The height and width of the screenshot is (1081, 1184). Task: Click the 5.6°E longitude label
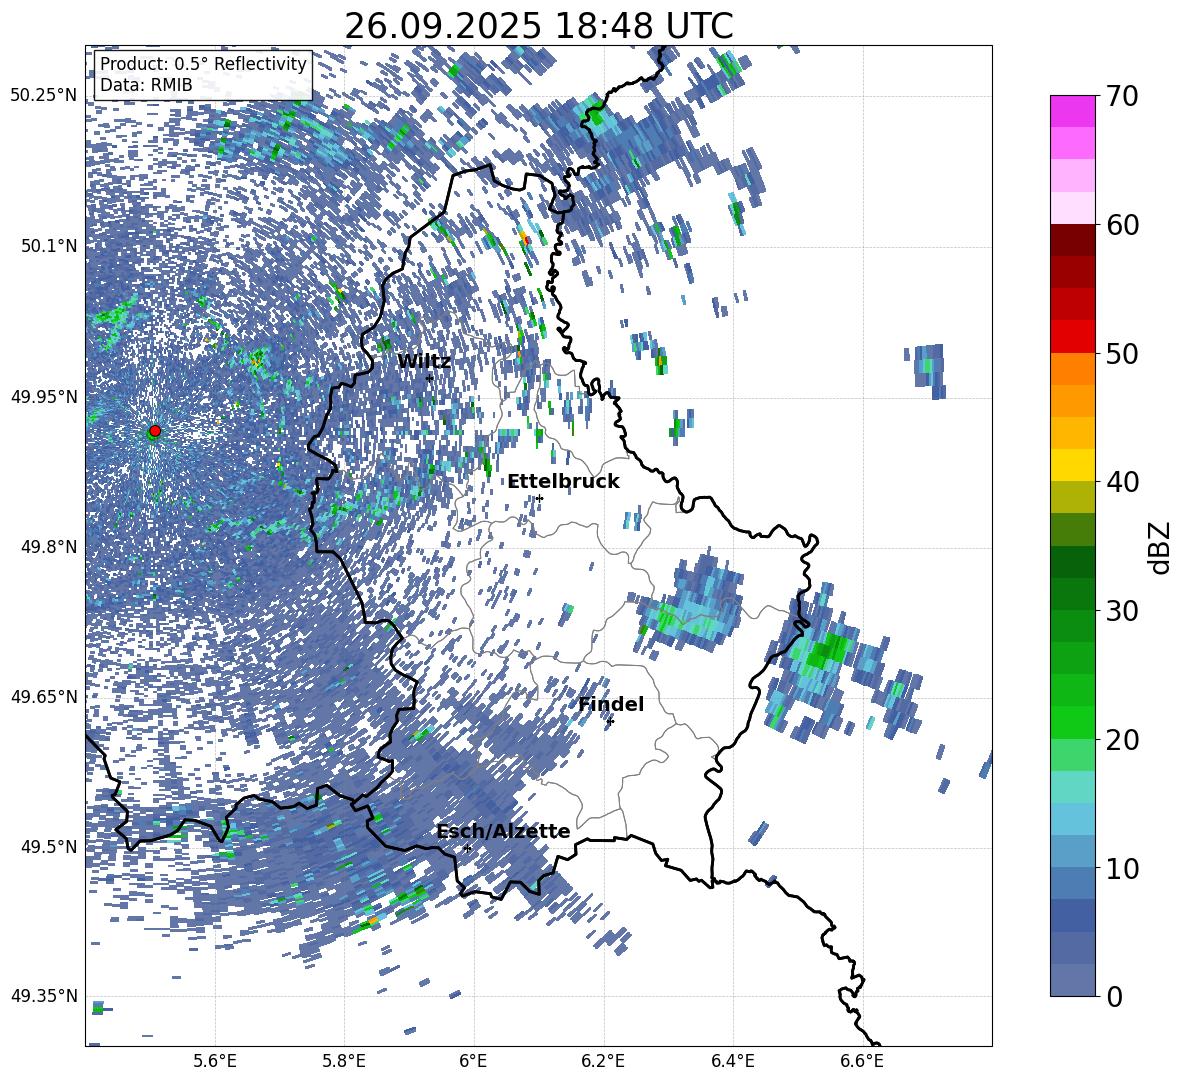(215, 1061)
